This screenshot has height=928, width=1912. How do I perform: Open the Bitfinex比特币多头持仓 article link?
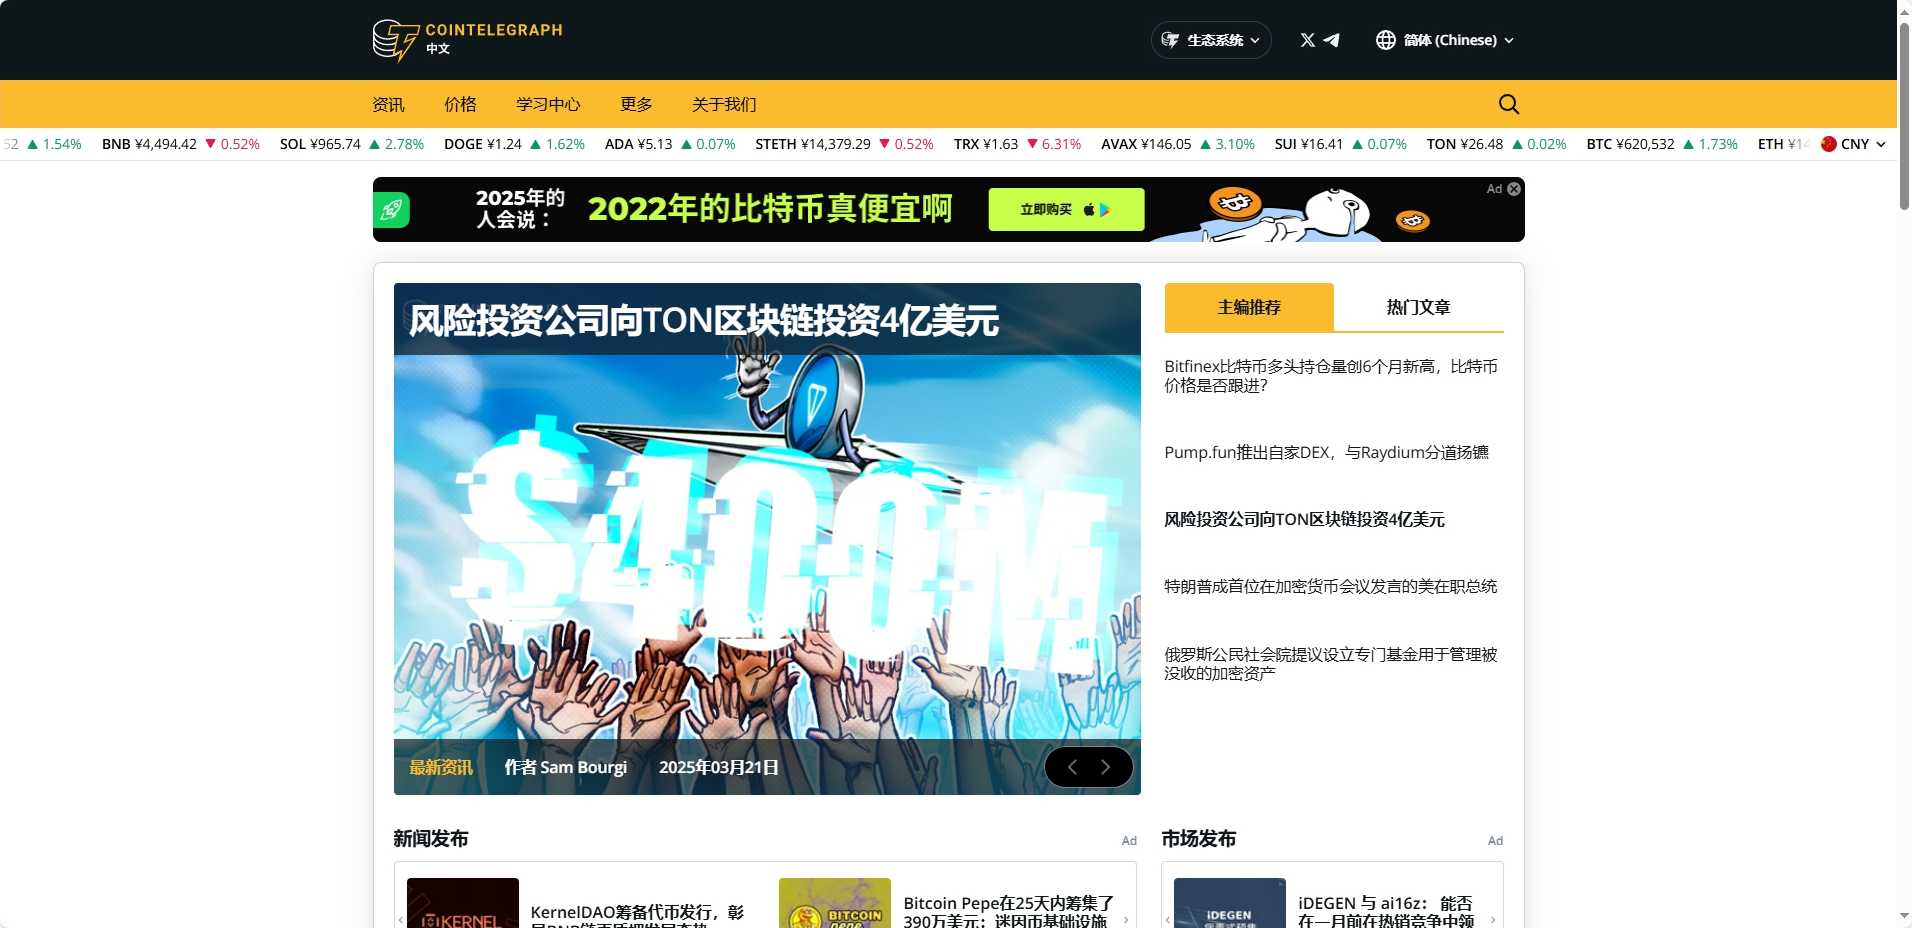(1330, 376)
